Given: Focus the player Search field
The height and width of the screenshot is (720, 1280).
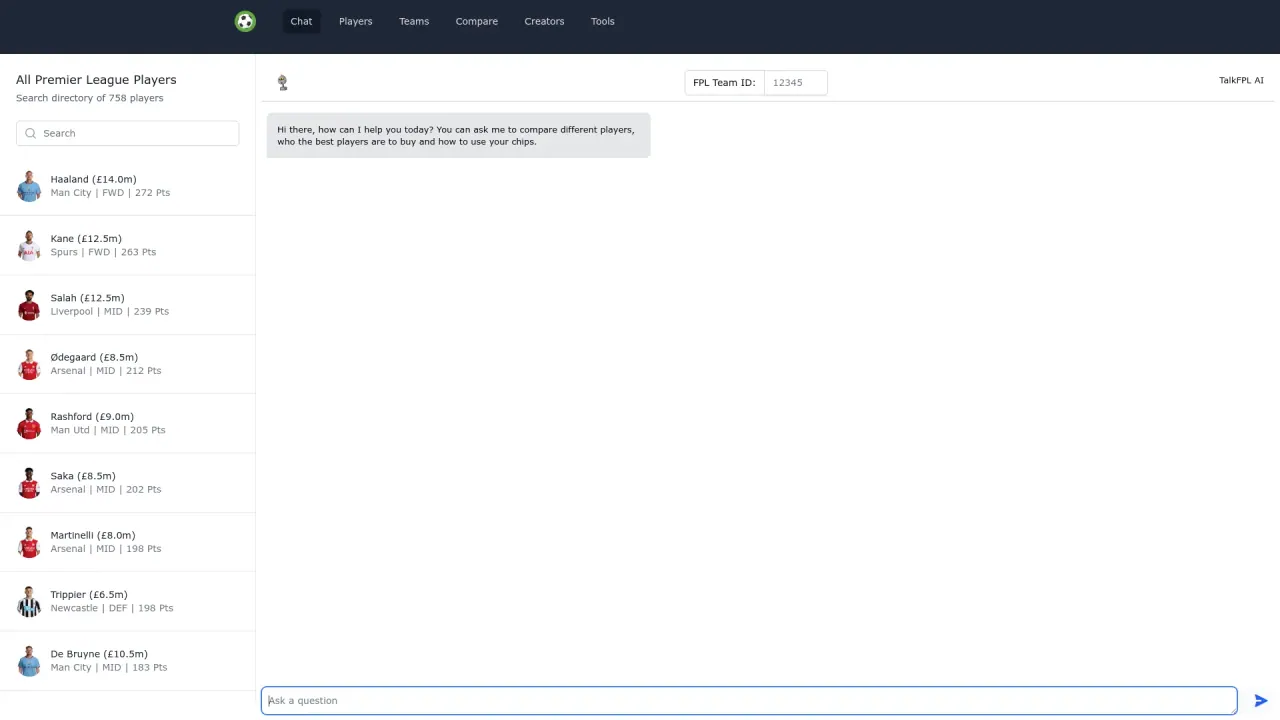Looking at the screenshot, I should click(128, 133).
